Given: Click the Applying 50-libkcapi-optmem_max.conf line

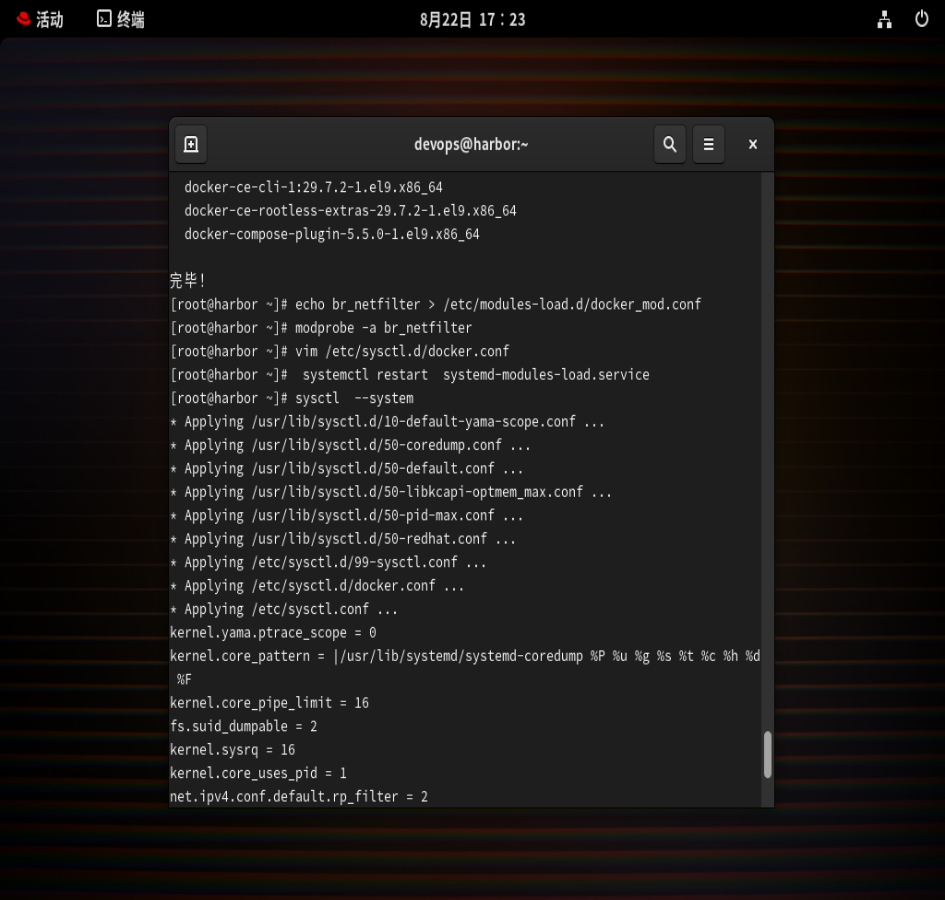Looking at the screenshot, I should (391, 492).
